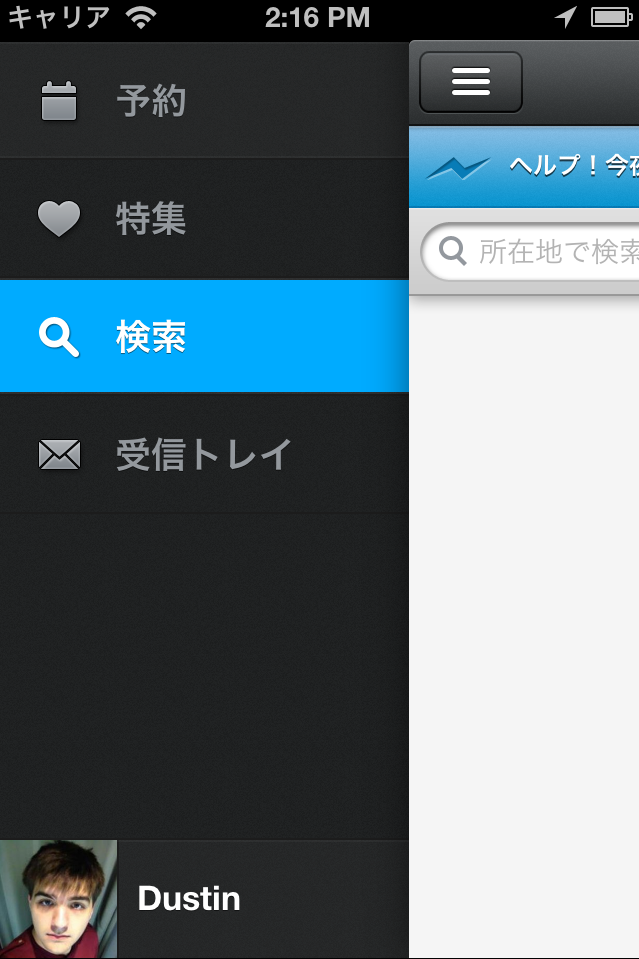Tap the キャリア carrier label
This screenshot has width=639, height=959.
(x=59, y=17)
